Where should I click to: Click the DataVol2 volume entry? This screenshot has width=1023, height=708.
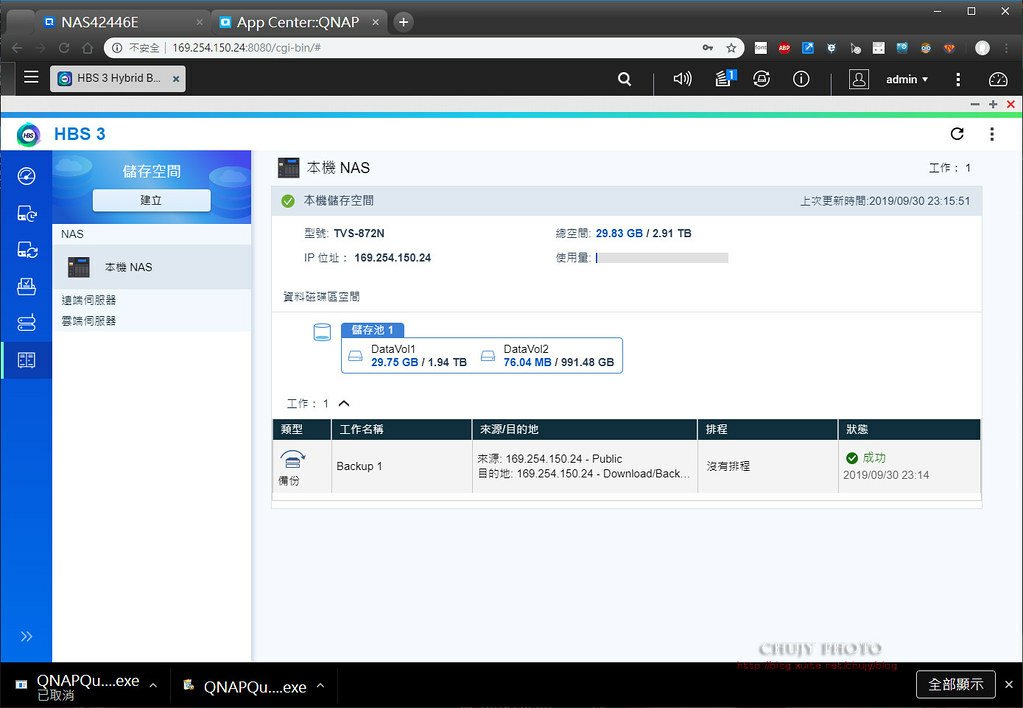pyautogui.click(x=548, y=356)
